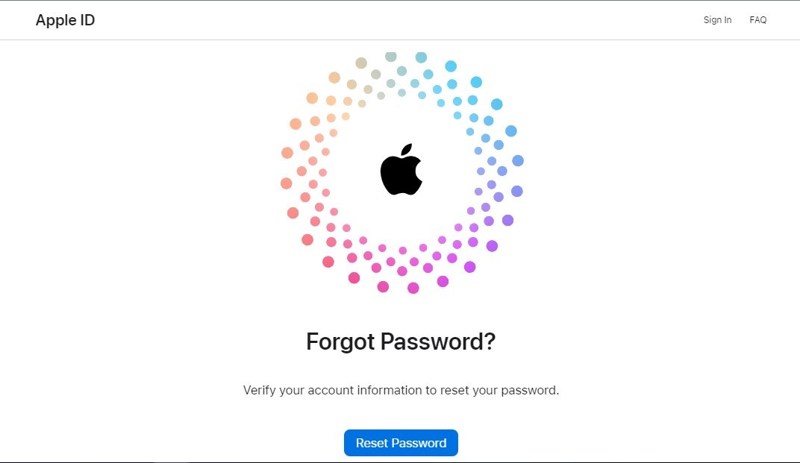800x463 pixels.
Task: Click the Forgot Password? heading
Action: [401, 341]
